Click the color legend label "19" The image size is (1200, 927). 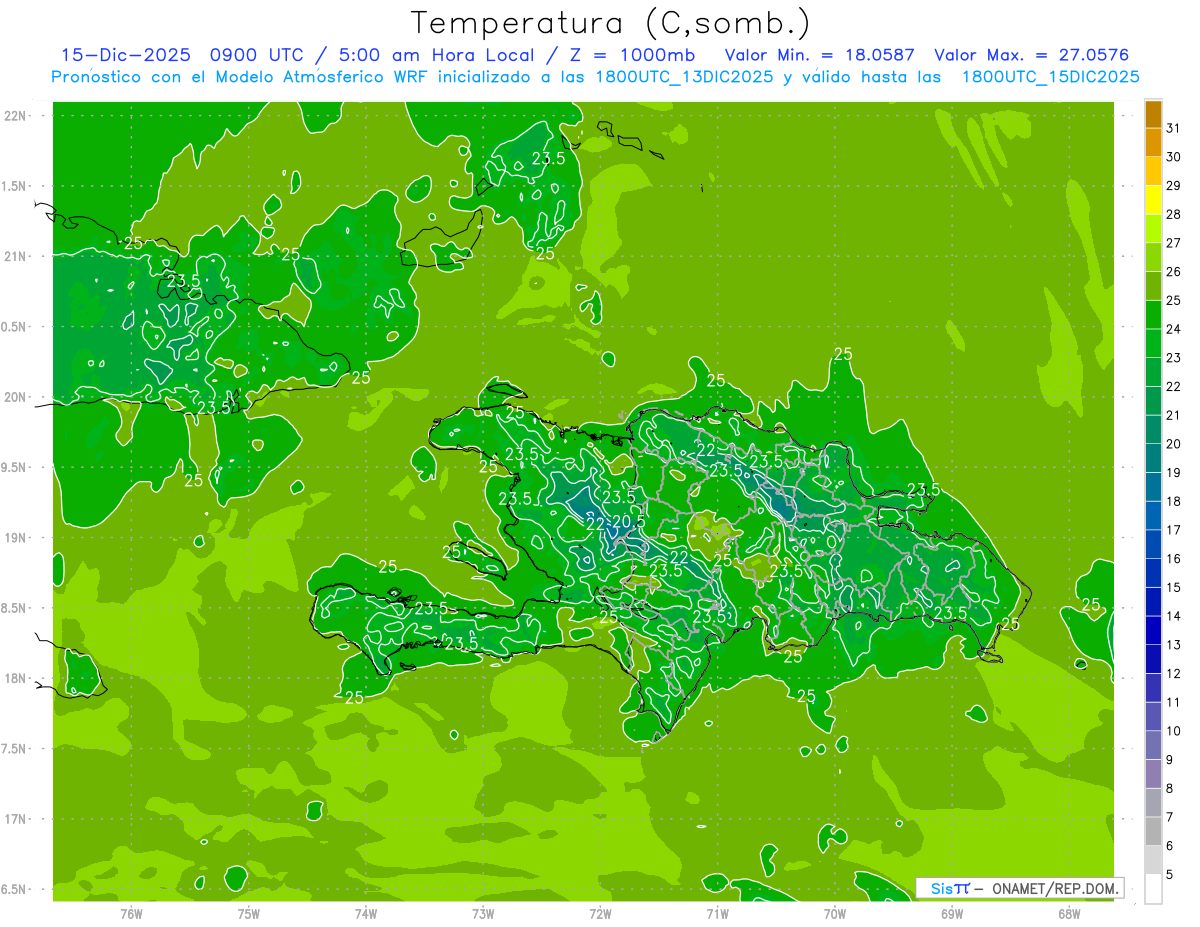(1174, 473)
